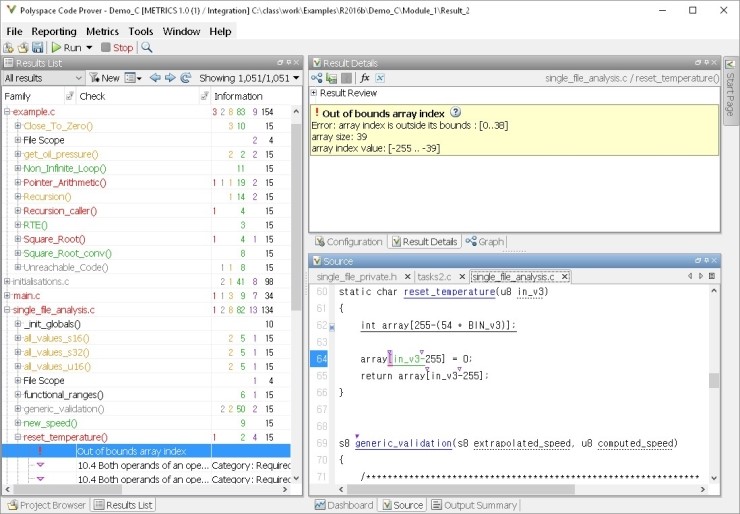Open the Start Page side tab

click(730, 90)
